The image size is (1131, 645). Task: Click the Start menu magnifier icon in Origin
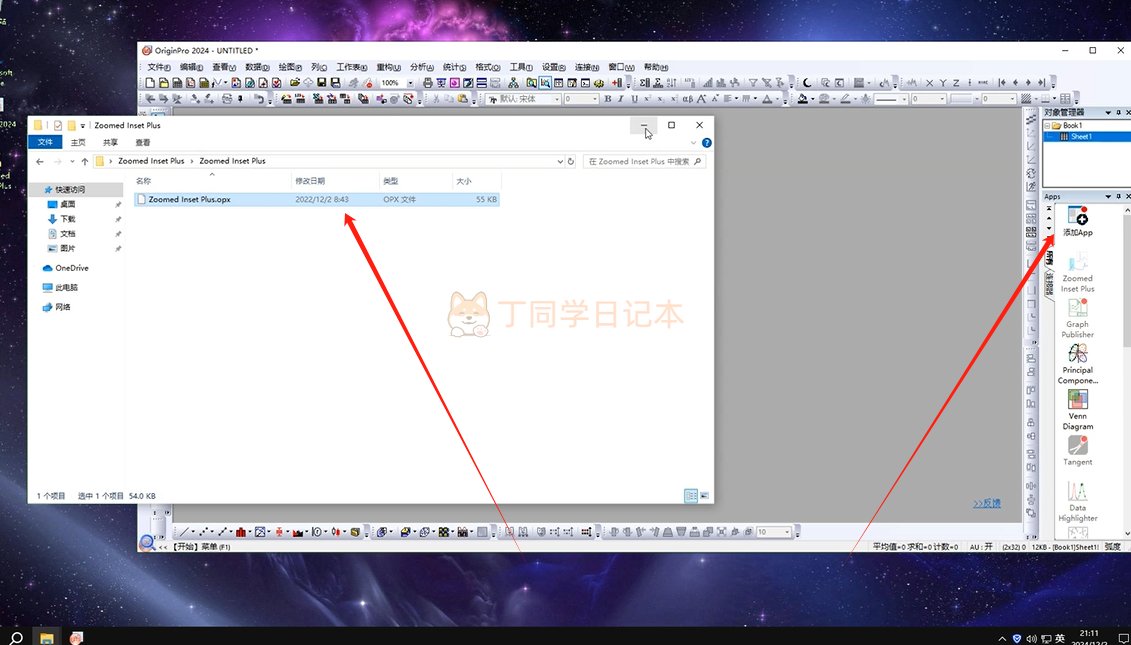pos(146,542)
